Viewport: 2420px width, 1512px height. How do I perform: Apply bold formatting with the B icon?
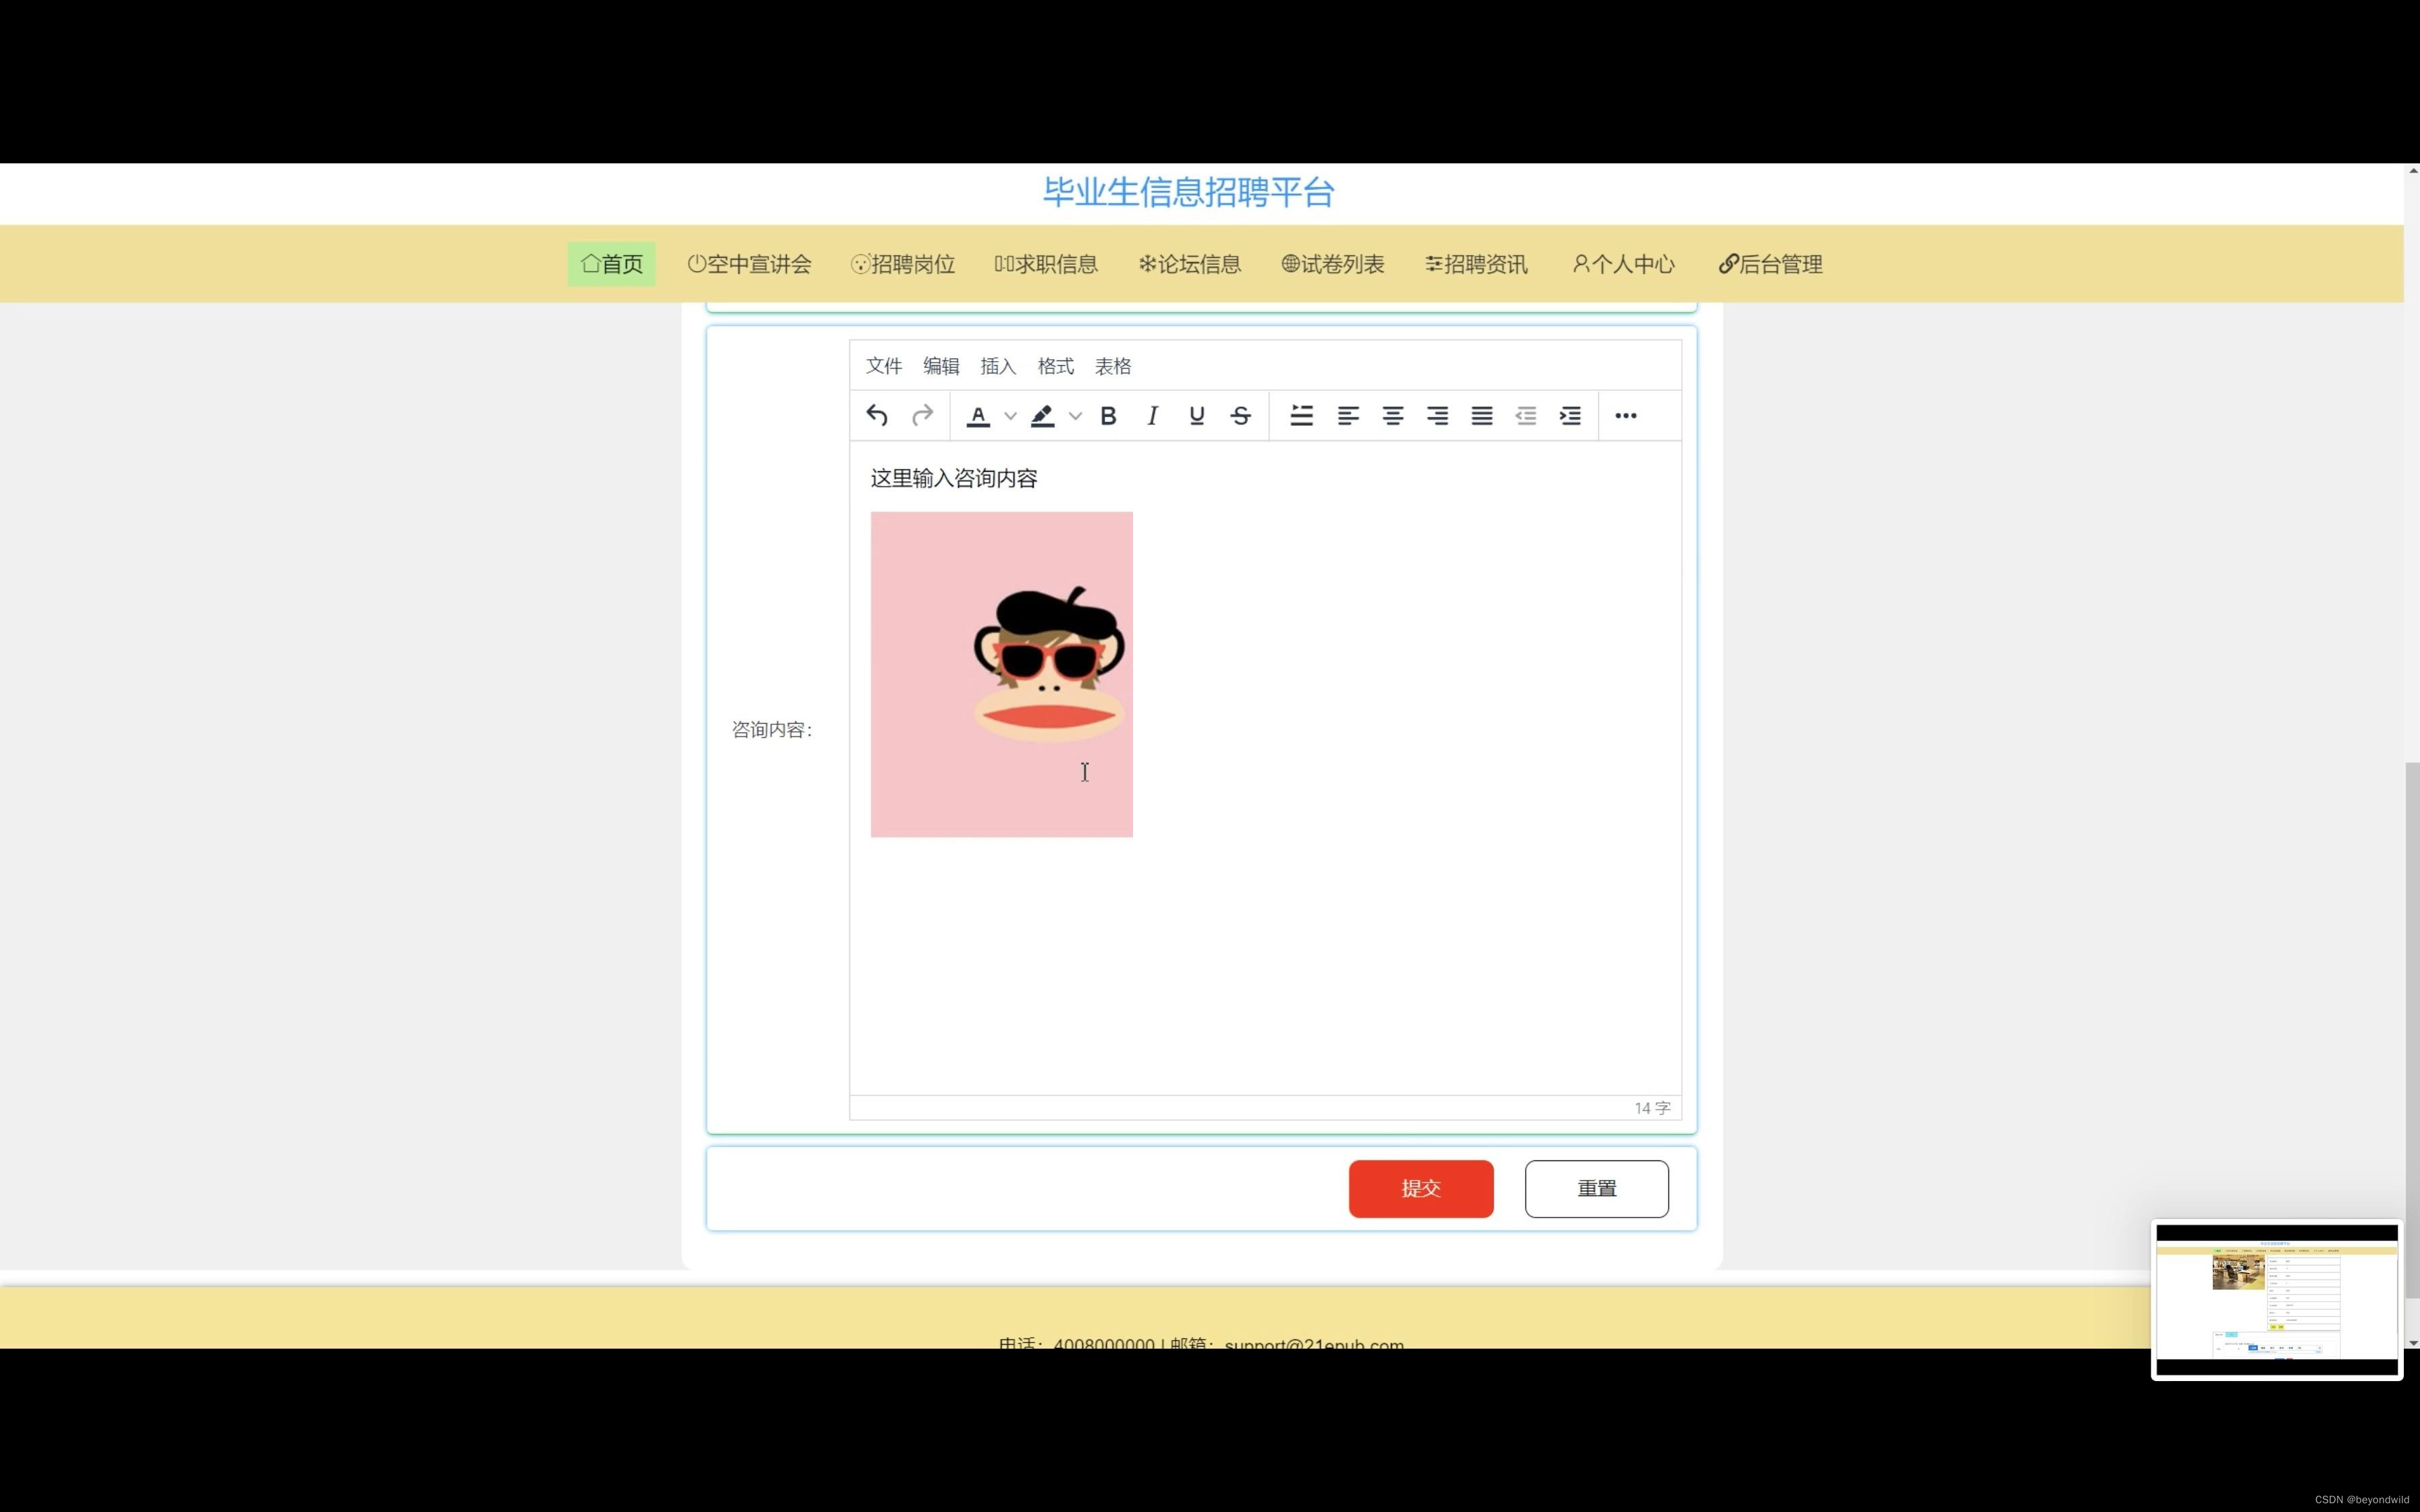[x=1108, y=415]
